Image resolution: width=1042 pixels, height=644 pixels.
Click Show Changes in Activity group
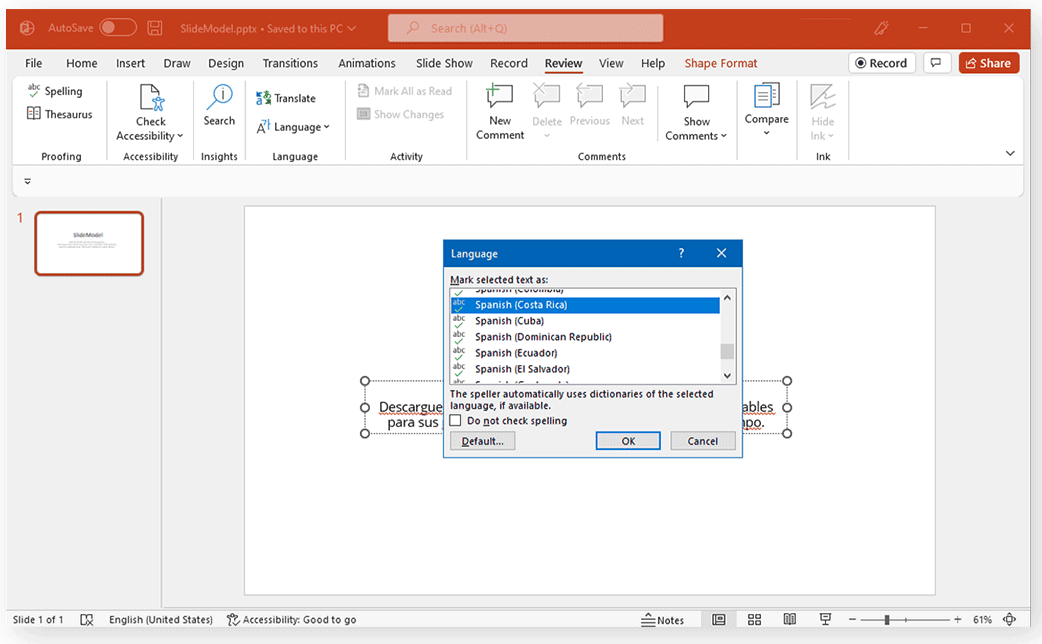400,114
